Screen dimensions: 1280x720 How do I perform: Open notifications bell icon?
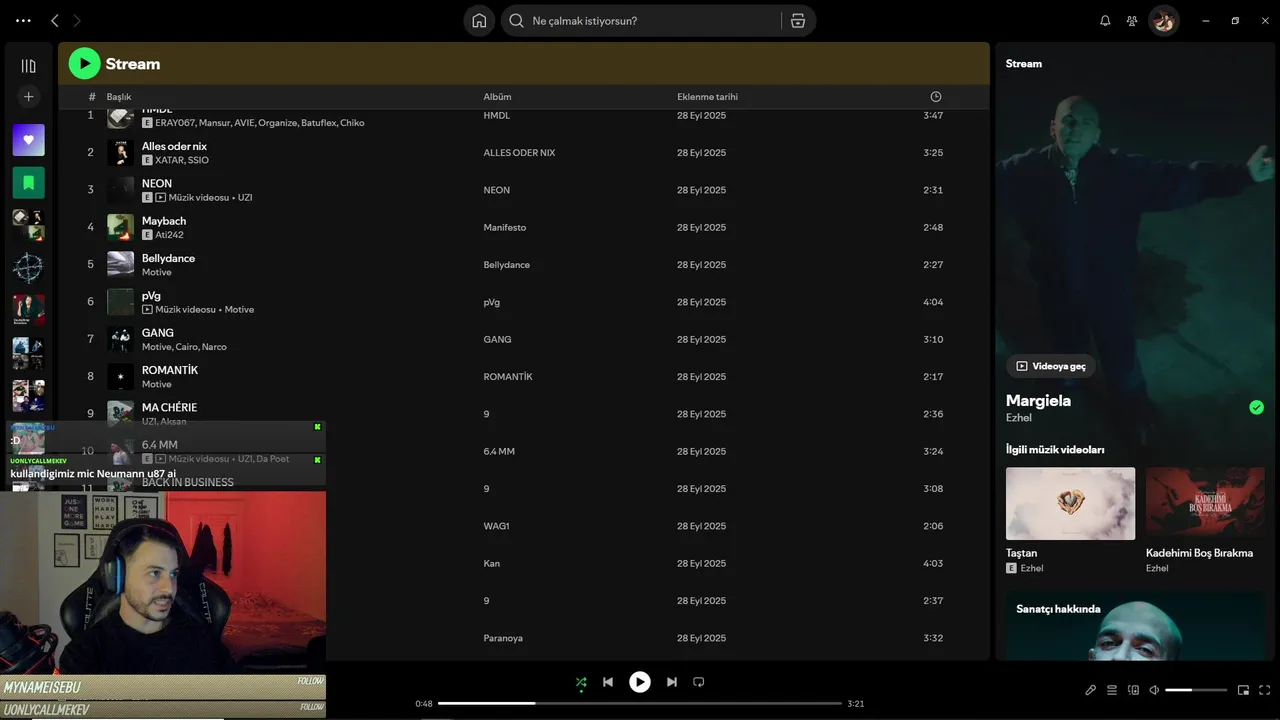(1105, 20)
